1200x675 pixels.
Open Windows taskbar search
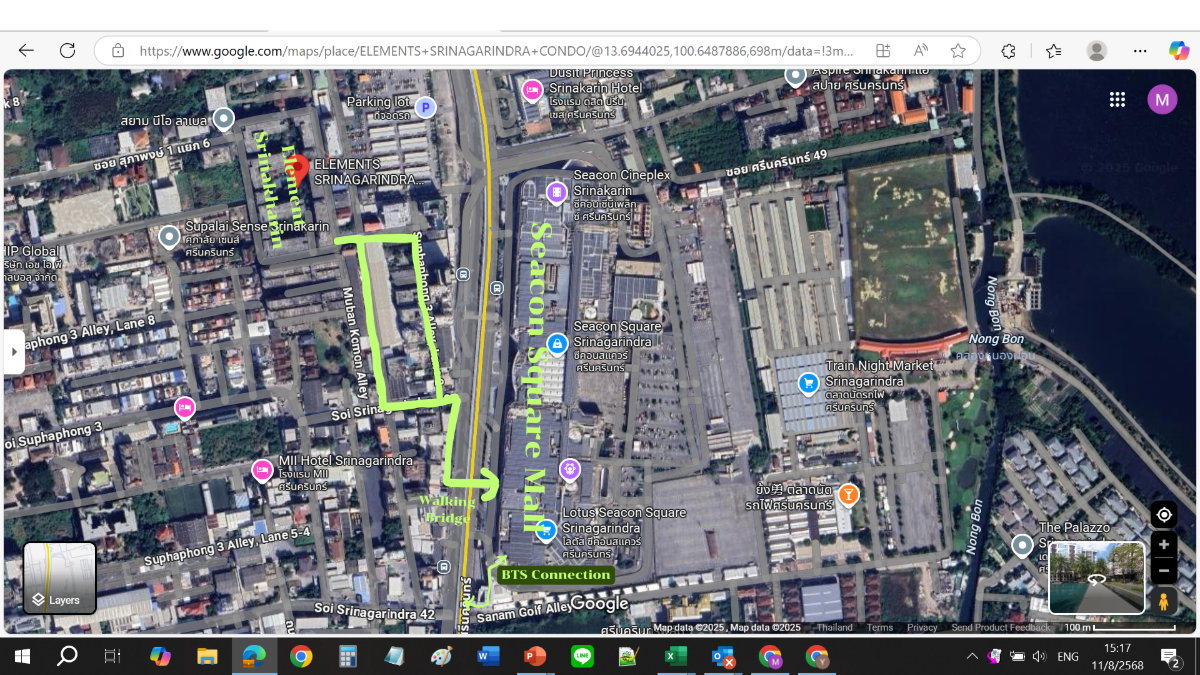point(67,656)
